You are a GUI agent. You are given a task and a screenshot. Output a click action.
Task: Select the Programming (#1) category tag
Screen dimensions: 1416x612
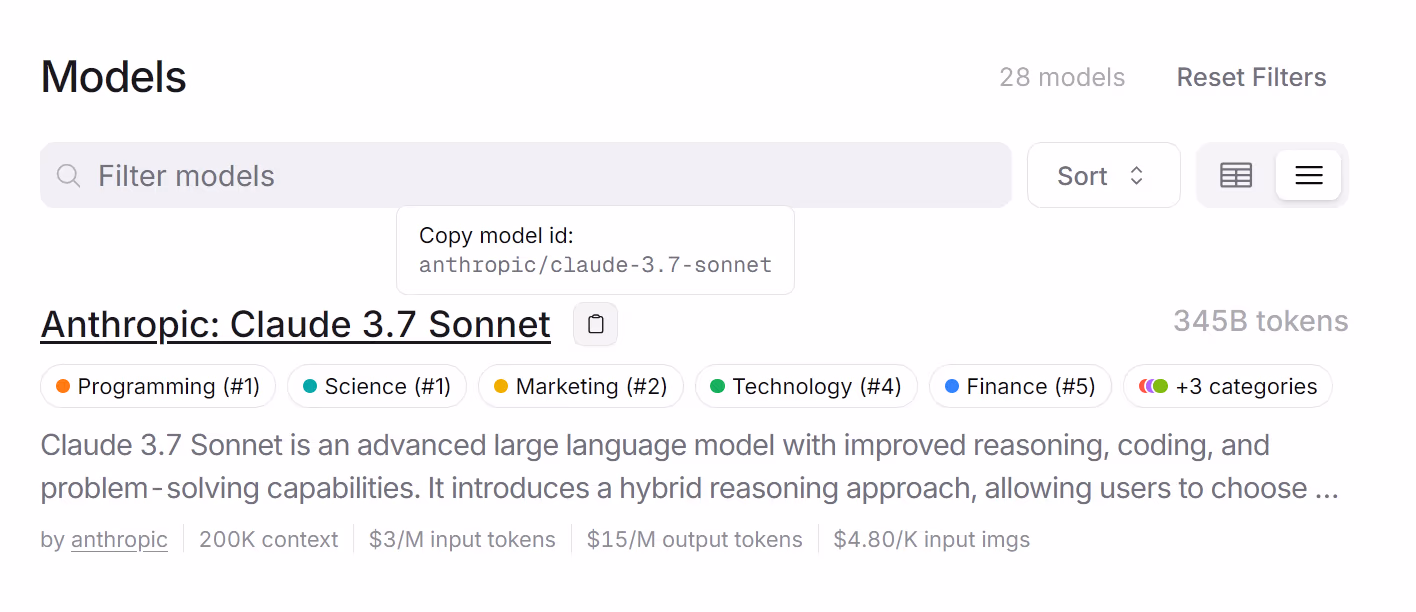click(x=158, y=386)
